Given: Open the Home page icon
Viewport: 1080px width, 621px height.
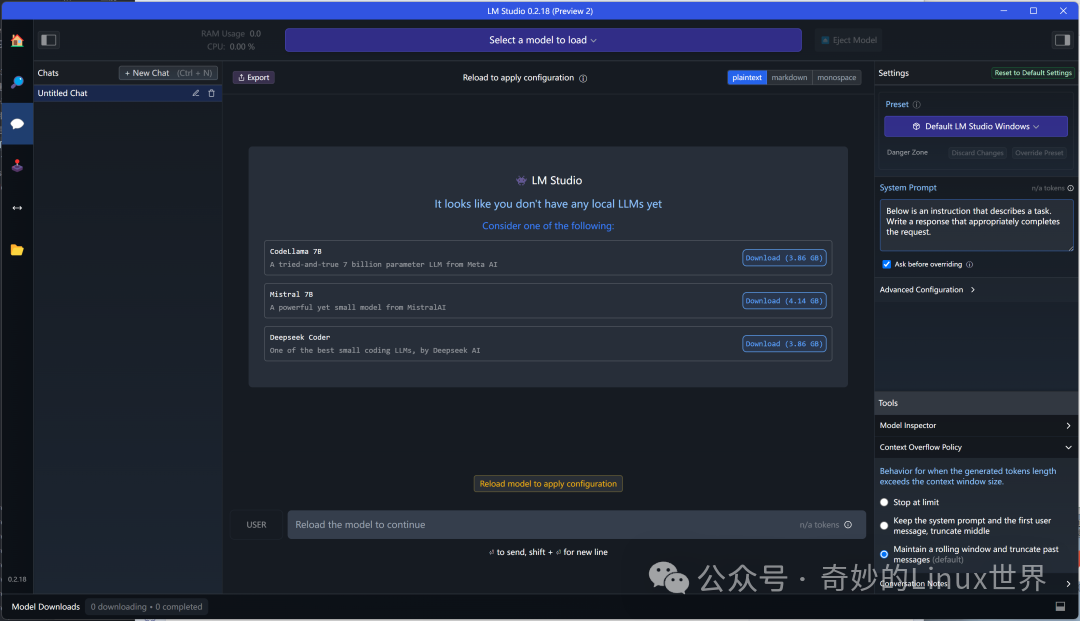Looking at the screenshot, I should [x=17, y=41].
